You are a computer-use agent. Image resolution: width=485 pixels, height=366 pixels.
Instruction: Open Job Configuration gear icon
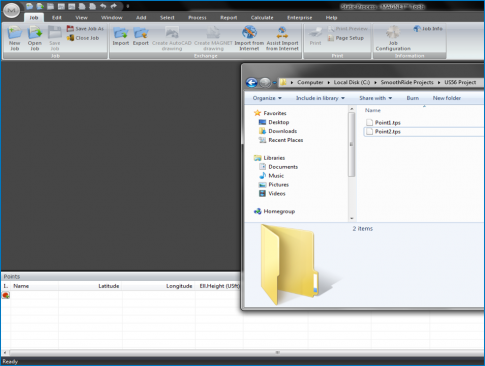(393, 33)
